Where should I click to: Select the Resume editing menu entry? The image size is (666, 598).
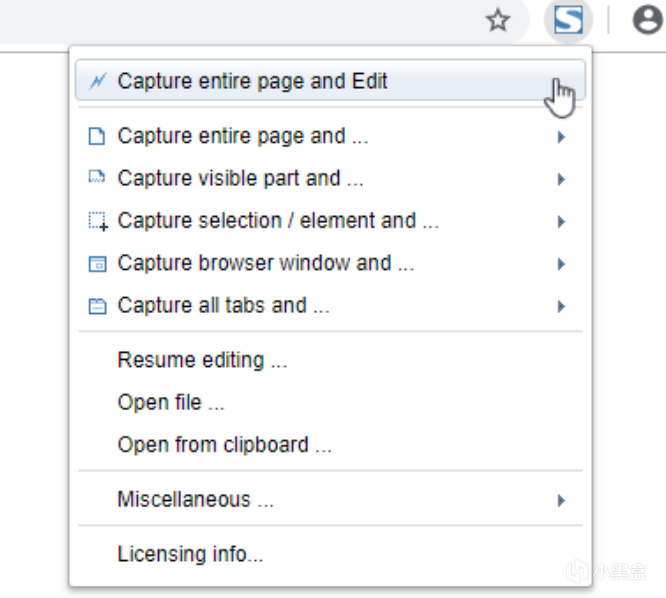pos(202,360)
